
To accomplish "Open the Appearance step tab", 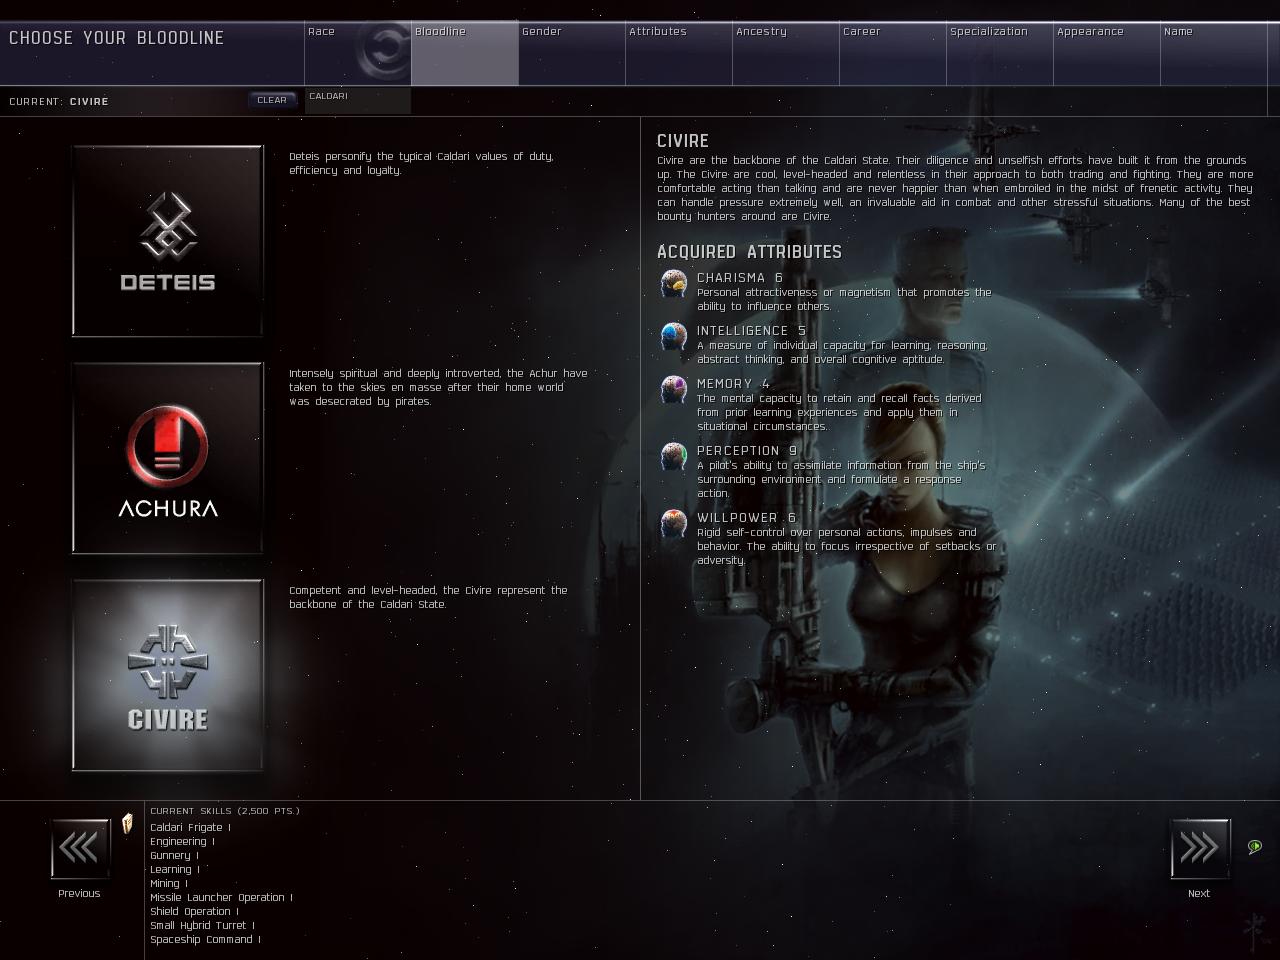I will point(1107,53).
